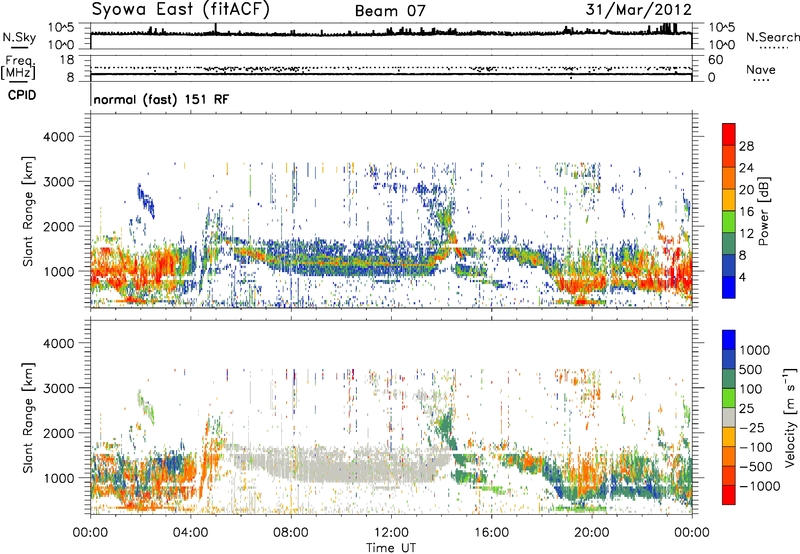
Task: Click the 'Syowa East (fitACF)' title text
Action: [180, 10]
